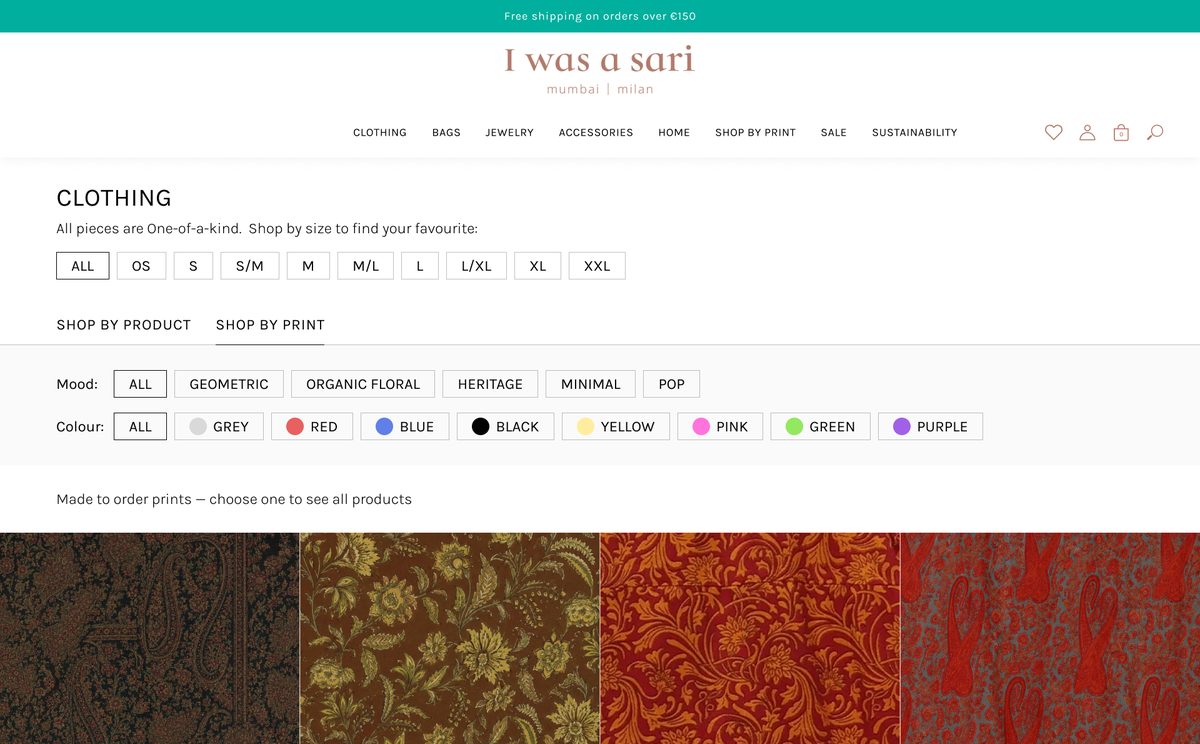Image resolution: width=1200 pixels, height=744 pixels.
Task: Filter by size XXL
Action: coord(597,266)
